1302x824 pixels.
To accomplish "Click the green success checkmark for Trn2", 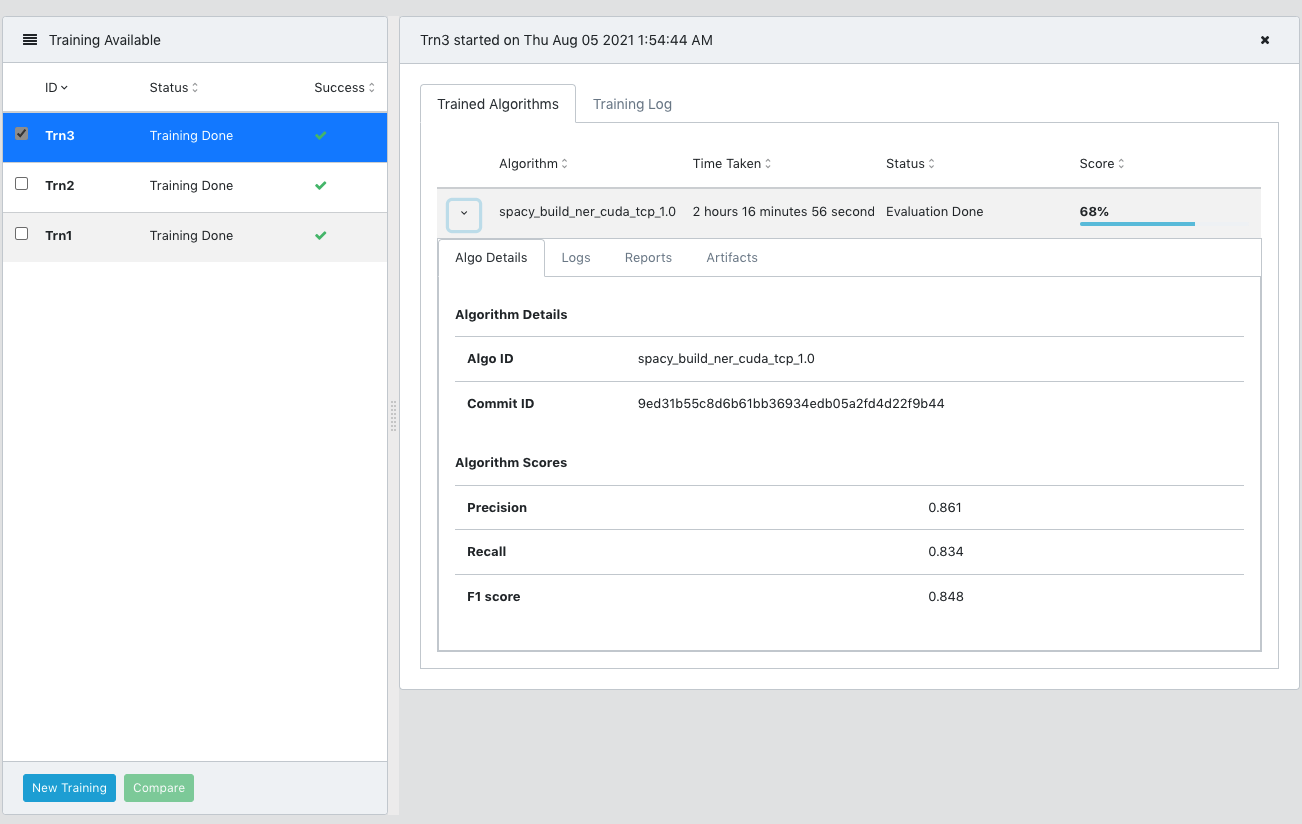I will point(321,186).
